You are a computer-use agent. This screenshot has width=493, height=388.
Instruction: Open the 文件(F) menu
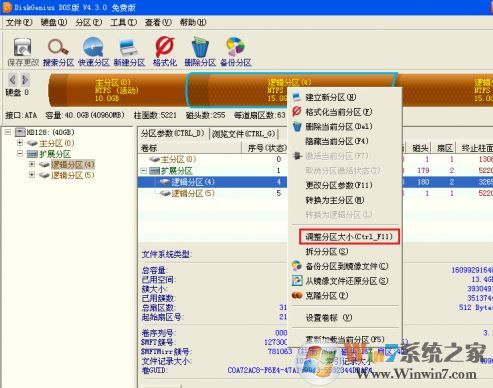click(x=19, y=22)
